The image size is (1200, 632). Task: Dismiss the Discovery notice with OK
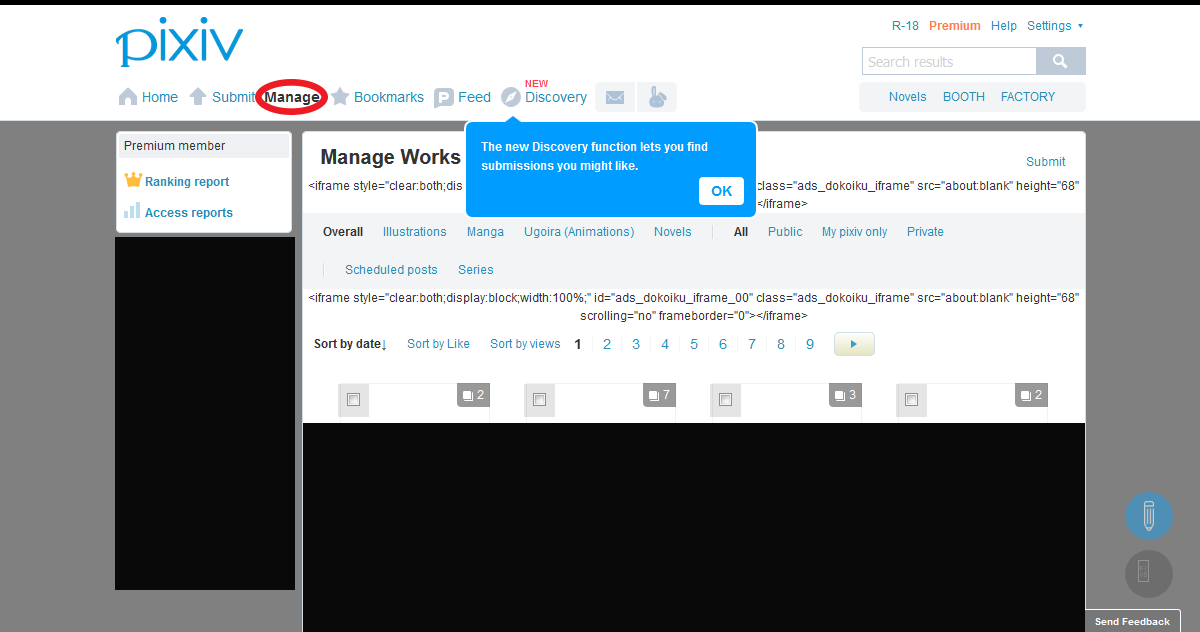(721, 191)
